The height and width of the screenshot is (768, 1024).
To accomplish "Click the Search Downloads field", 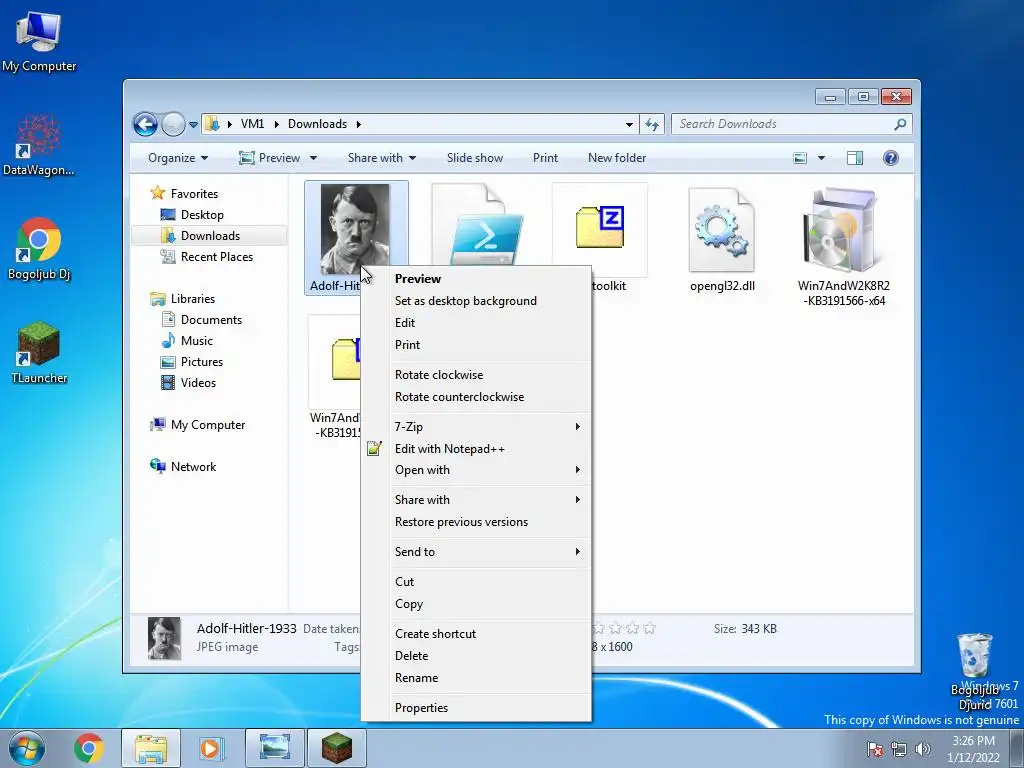I will coord(784,124).
